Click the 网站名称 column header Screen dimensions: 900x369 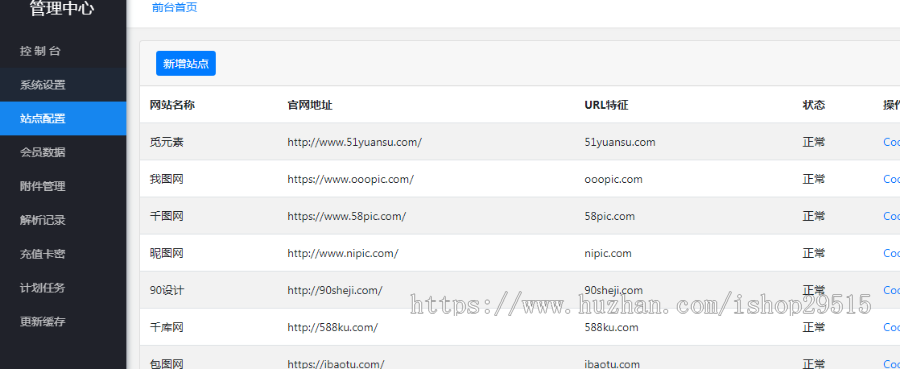point(172,105)
